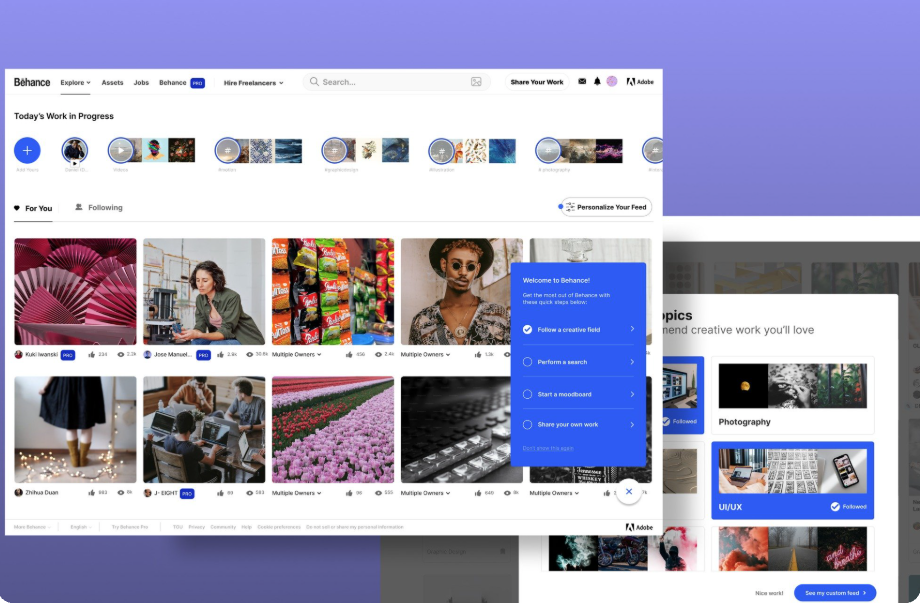Screen dimensions: 920x603
Task: Click the PRO badge next to Kuki Iwanski
Action: click(68, 355)
